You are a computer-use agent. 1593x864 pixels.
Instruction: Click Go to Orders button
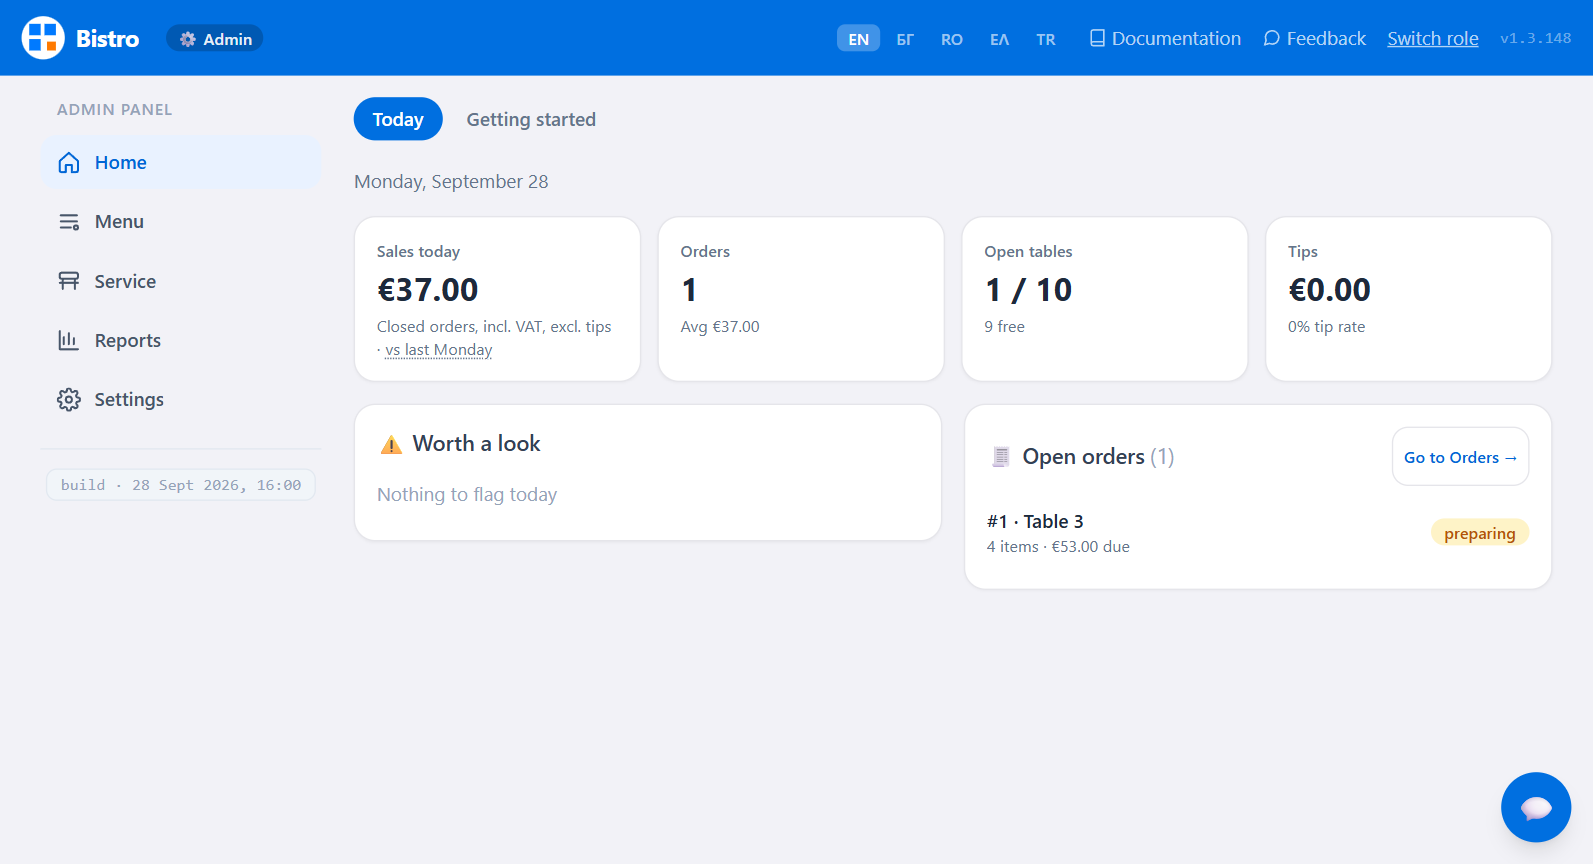[x=1460, y=457]
